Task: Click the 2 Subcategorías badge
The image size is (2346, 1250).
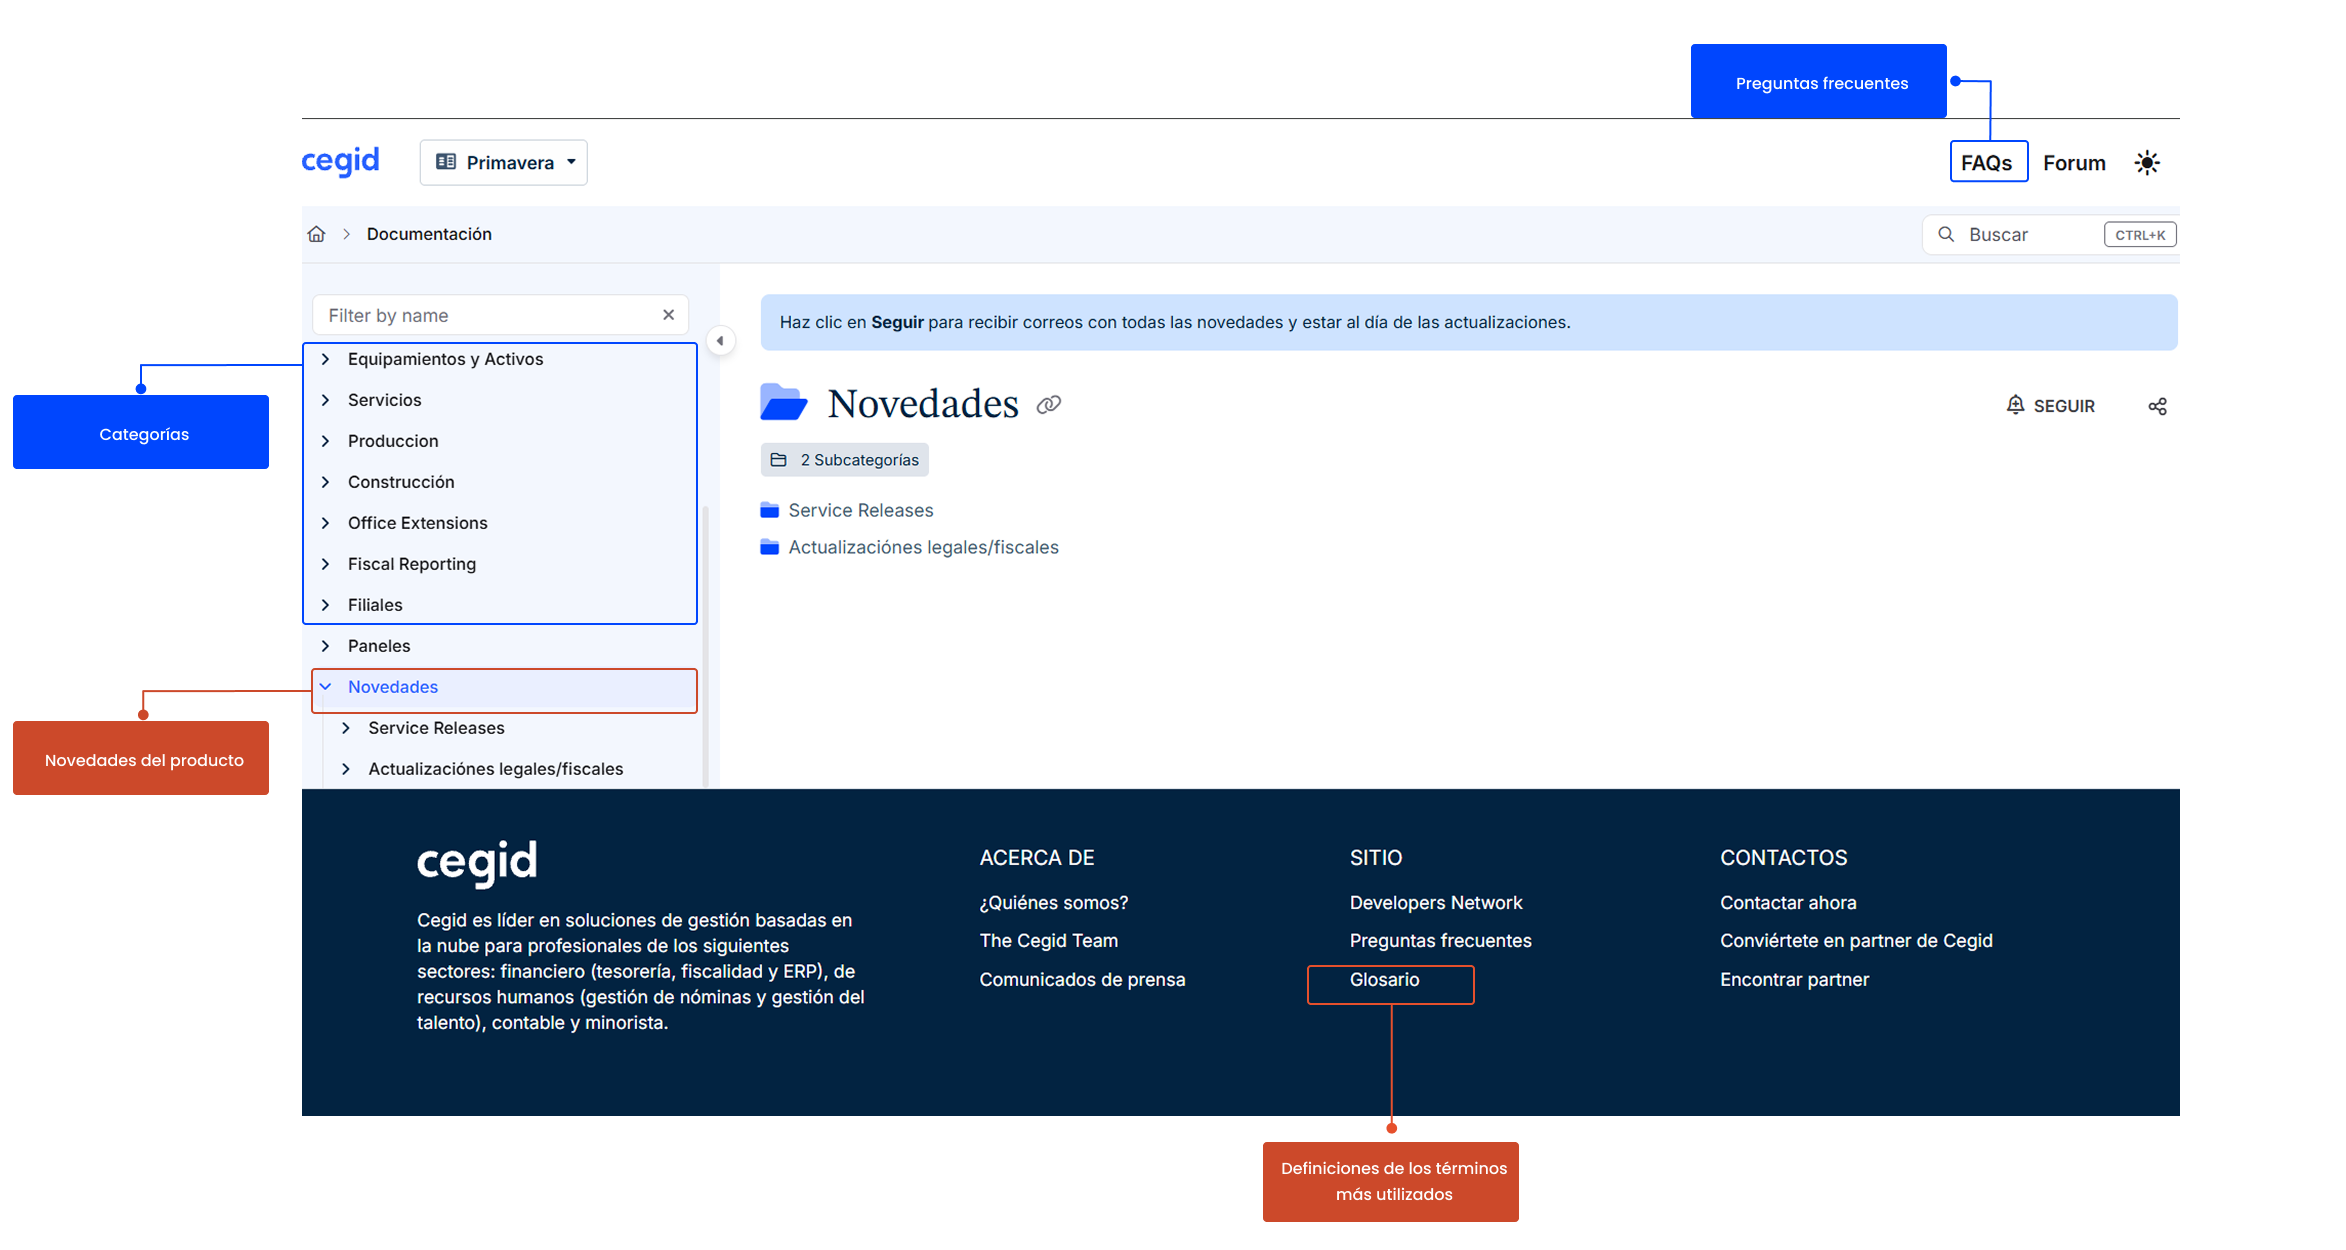Action: pyautogui.click(x=845, y=460)
